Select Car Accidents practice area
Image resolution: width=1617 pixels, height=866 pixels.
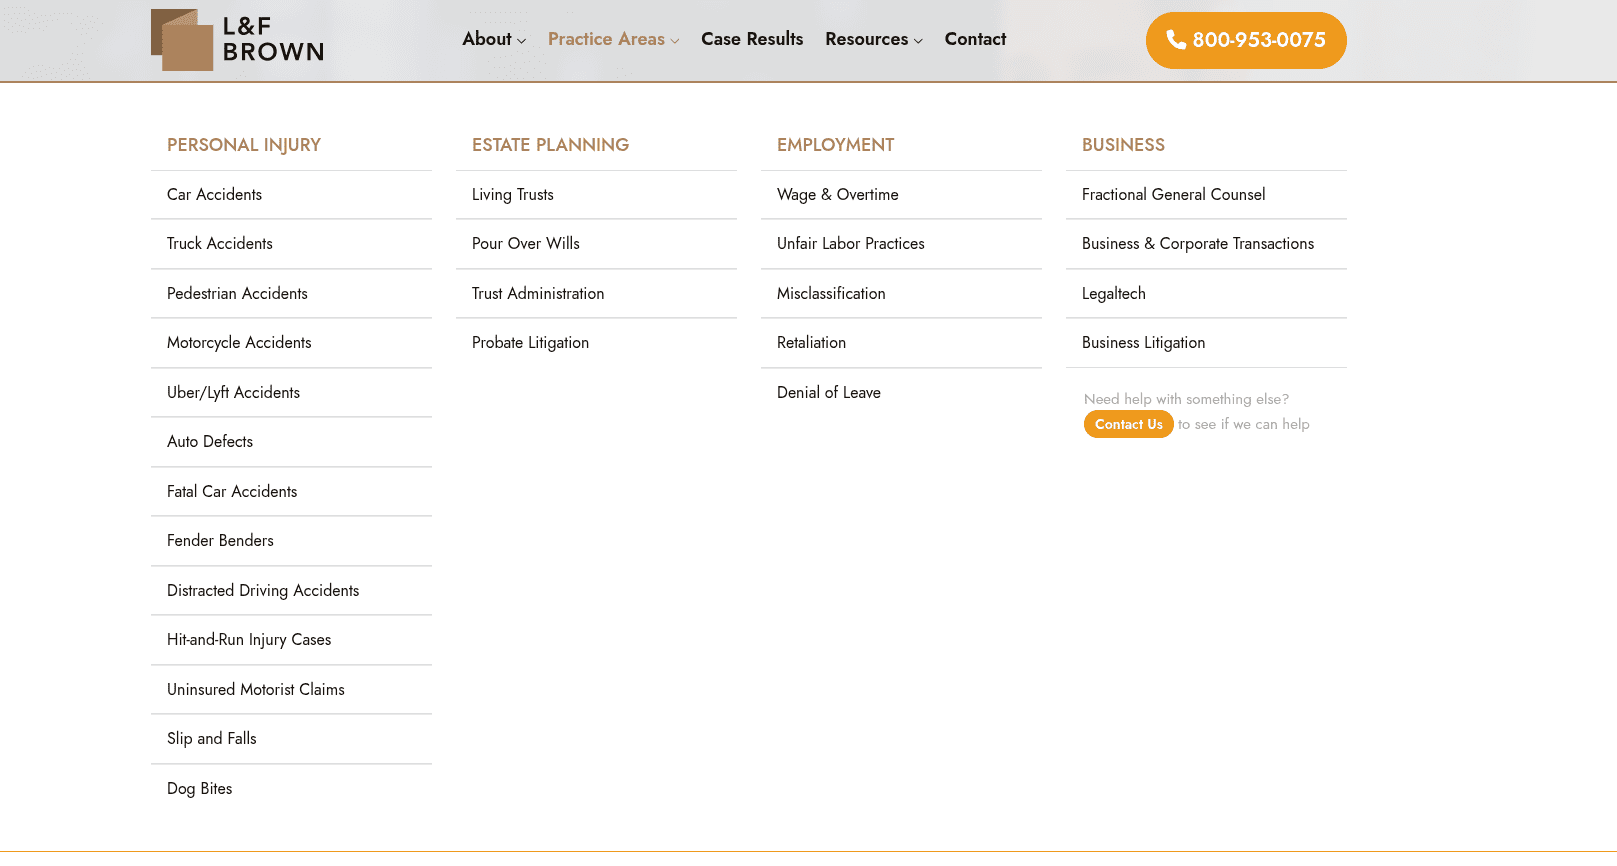[291, 195]
